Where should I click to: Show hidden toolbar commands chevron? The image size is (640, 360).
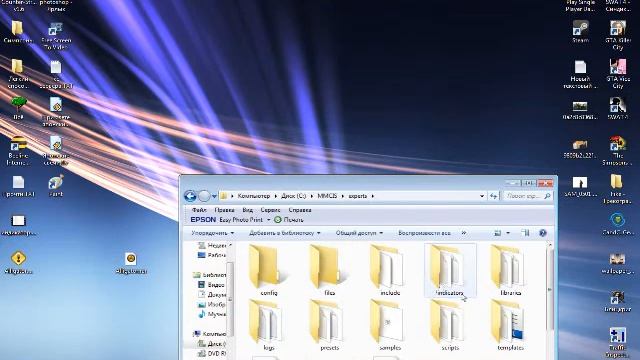point(464,233)
